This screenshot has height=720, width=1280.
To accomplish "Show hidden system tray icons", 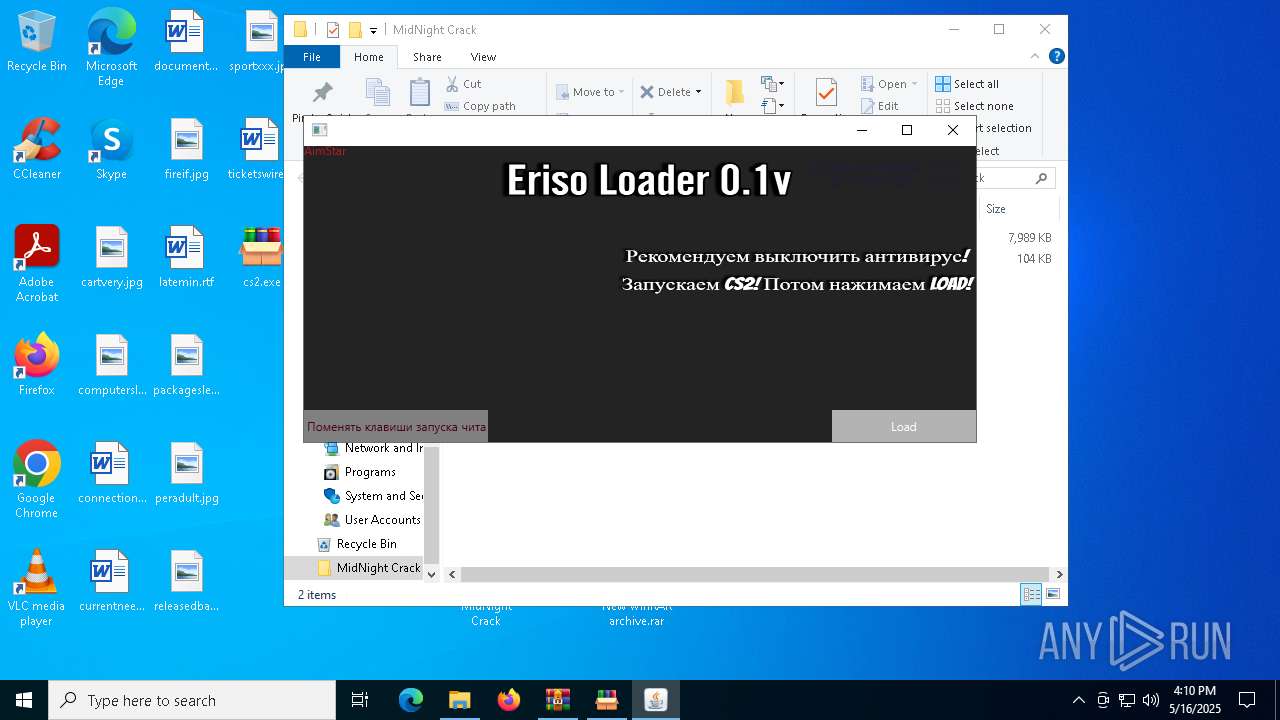I will coord(1078,700).
